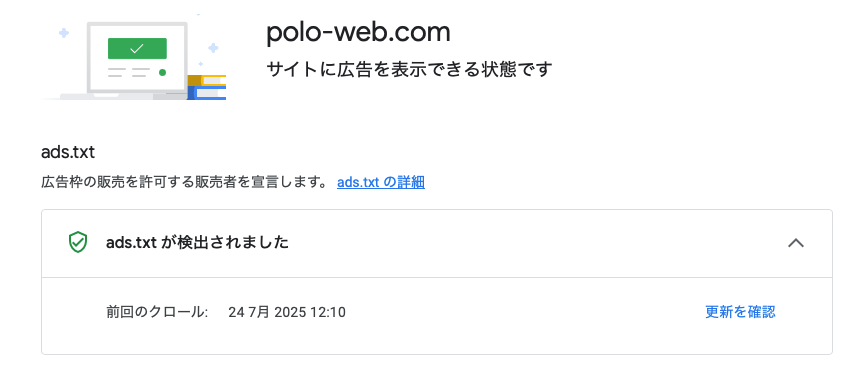
Task: Click the gray text lines in the monitor illustration
Action: 129,72
